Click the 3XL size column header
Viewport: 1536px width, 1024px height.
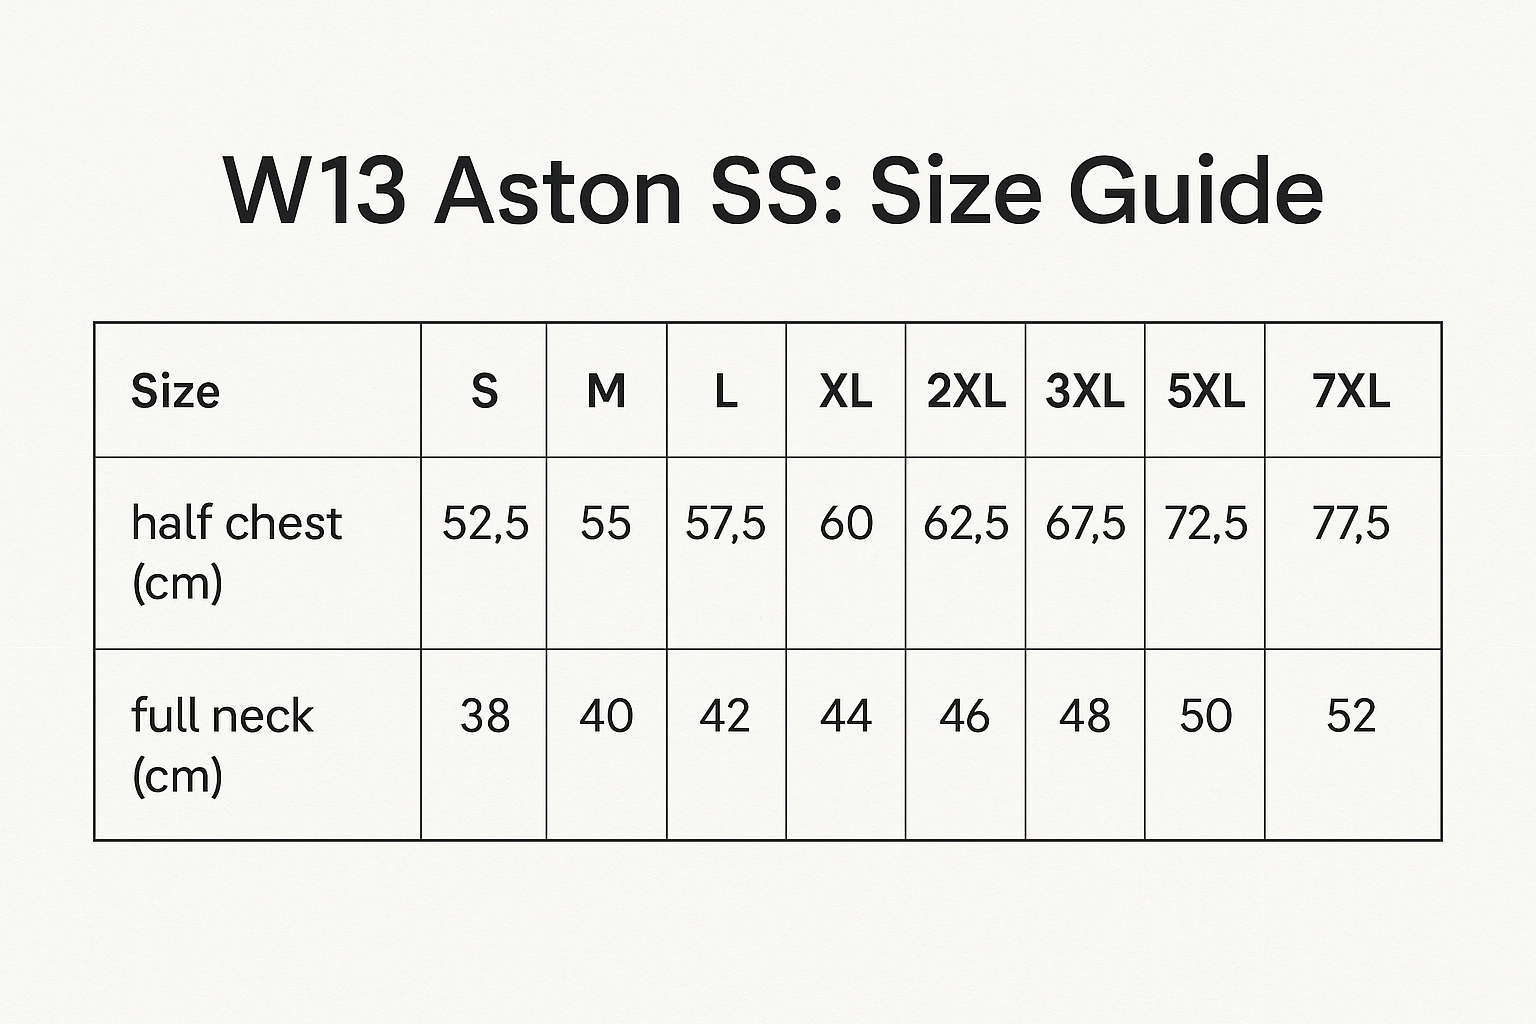pos(1085,390)
